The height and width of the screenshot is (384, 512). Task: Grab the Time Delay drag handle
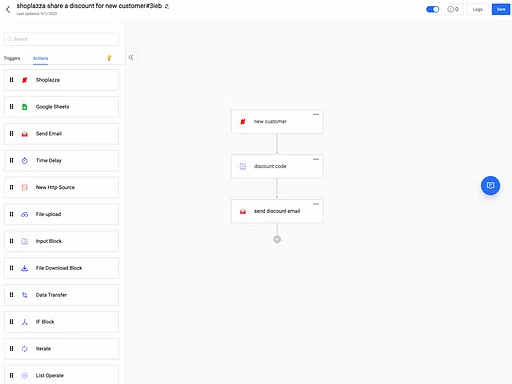click(11, 160)
